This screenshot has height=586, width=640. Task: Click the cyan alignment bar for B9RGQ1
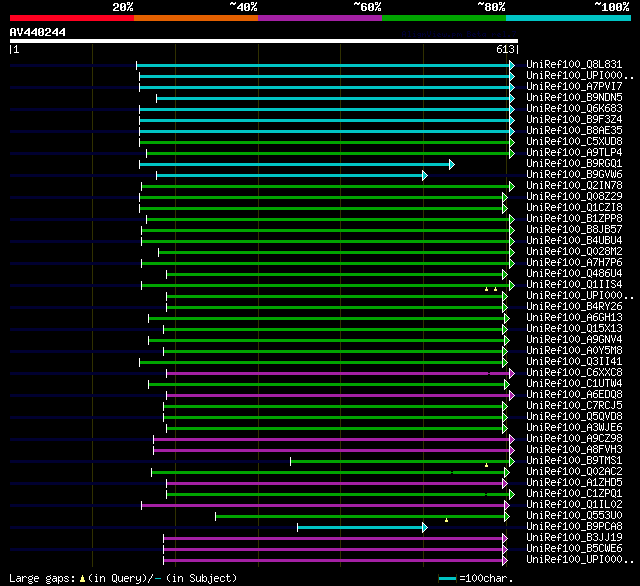click(x=295, y=164)
